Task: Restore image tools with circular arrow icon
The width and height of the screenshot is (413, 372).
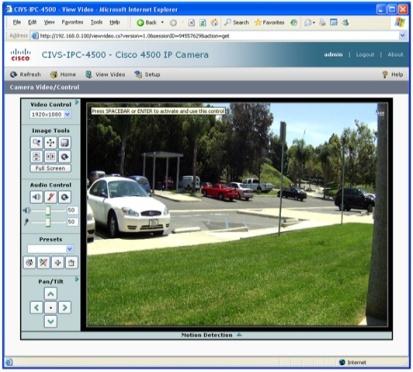Action: 64,156
